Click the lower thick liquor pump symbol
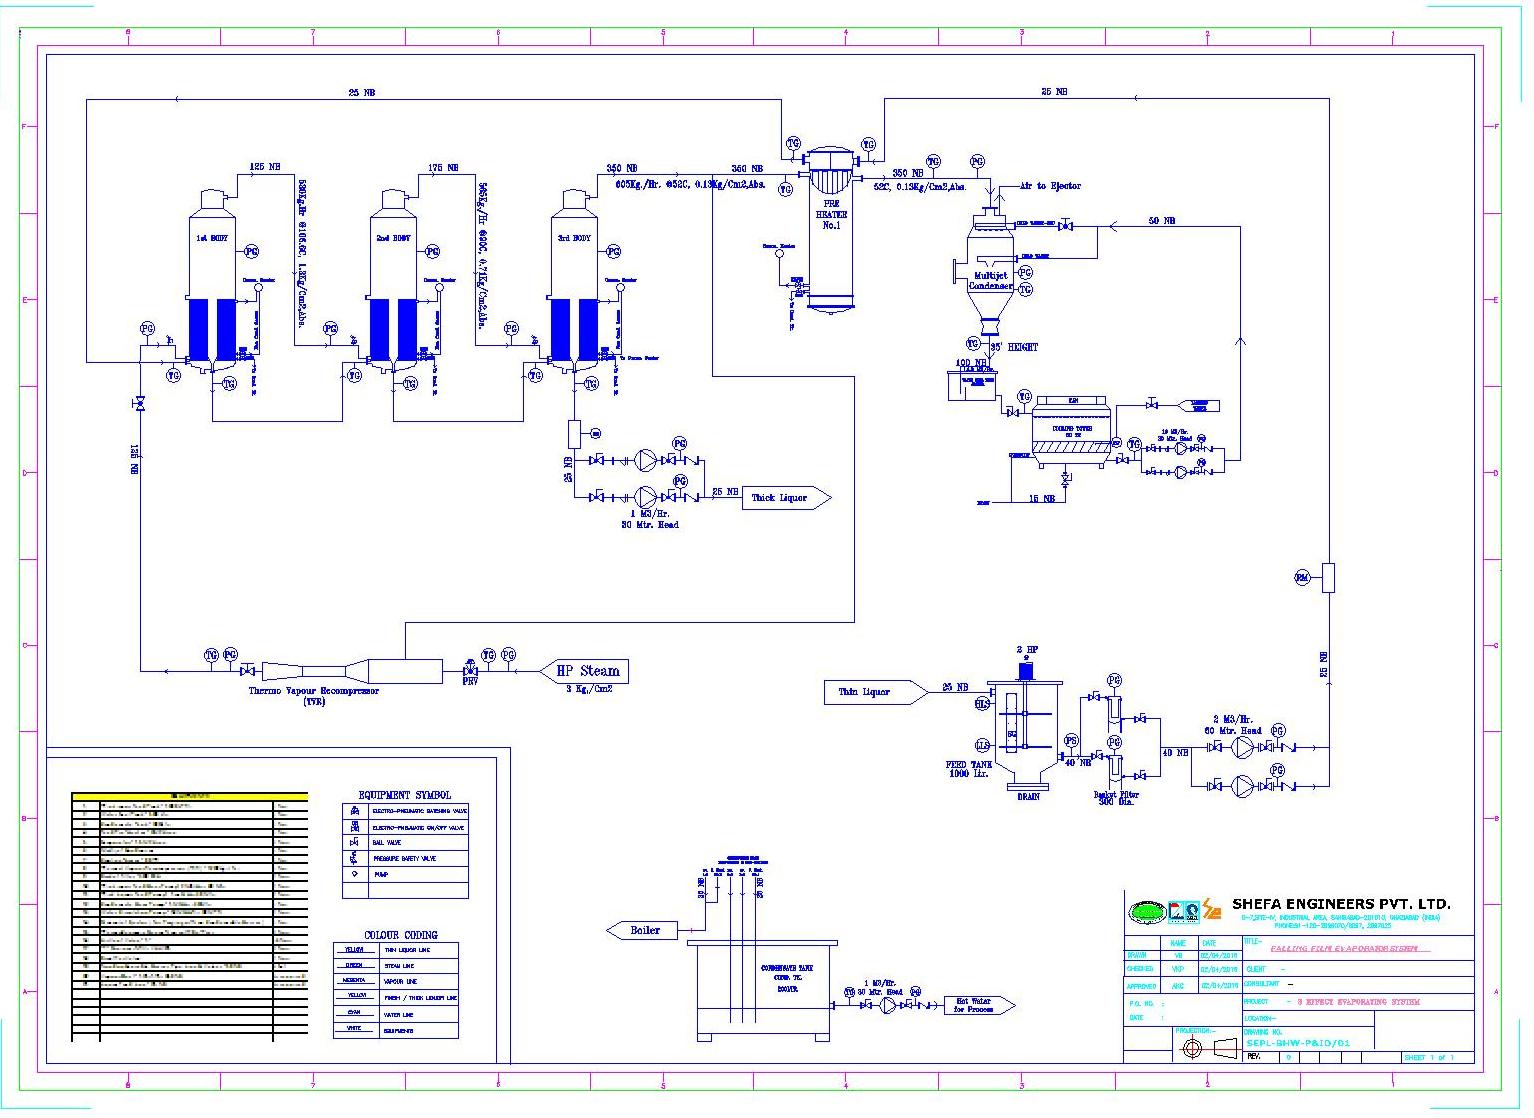Viewport: 1534px width, 1118px height. [646, 496]
